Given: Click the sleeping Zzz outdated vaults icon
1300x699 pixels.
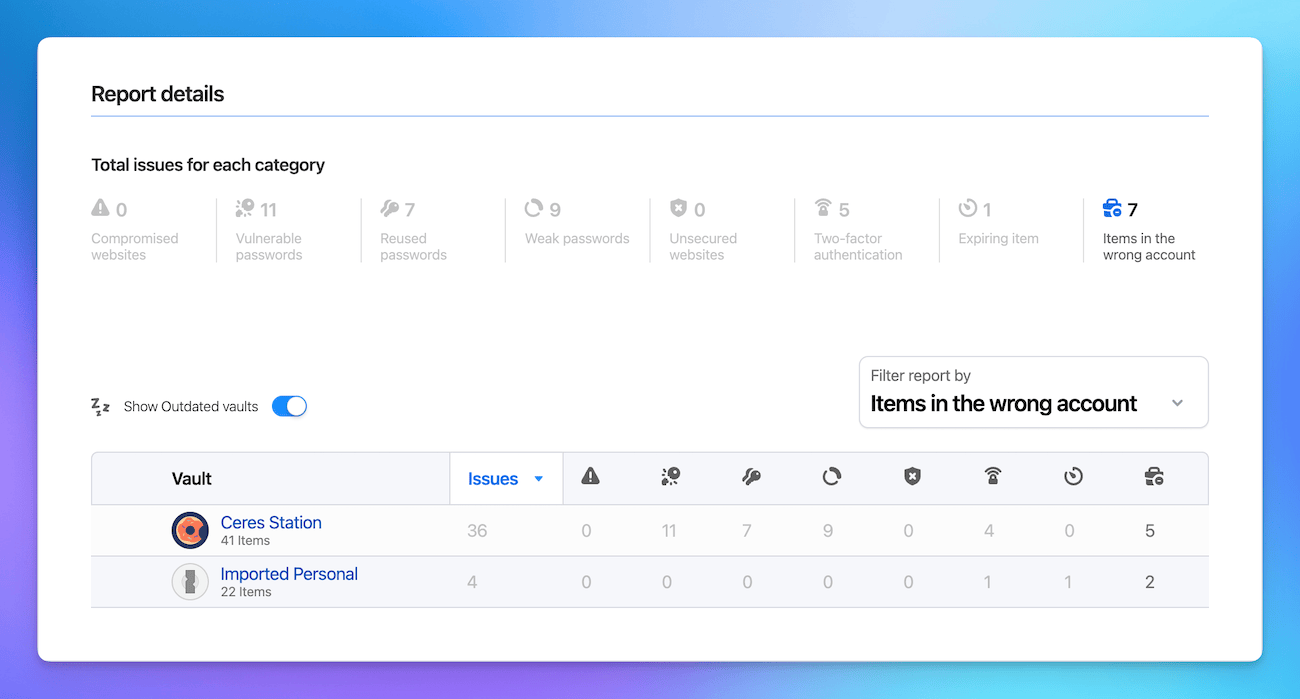Looking at the screenshot, I should coord(100,406).
